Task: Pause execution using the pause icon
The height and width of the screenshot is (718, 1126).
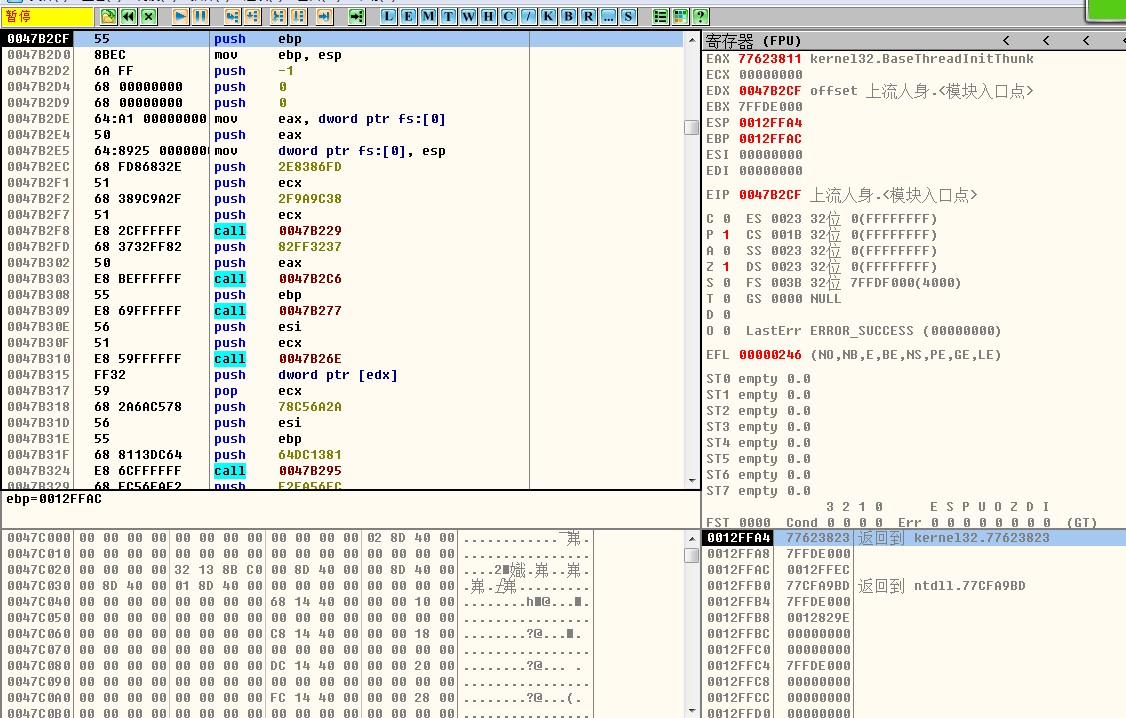Action: click(201, 16)
